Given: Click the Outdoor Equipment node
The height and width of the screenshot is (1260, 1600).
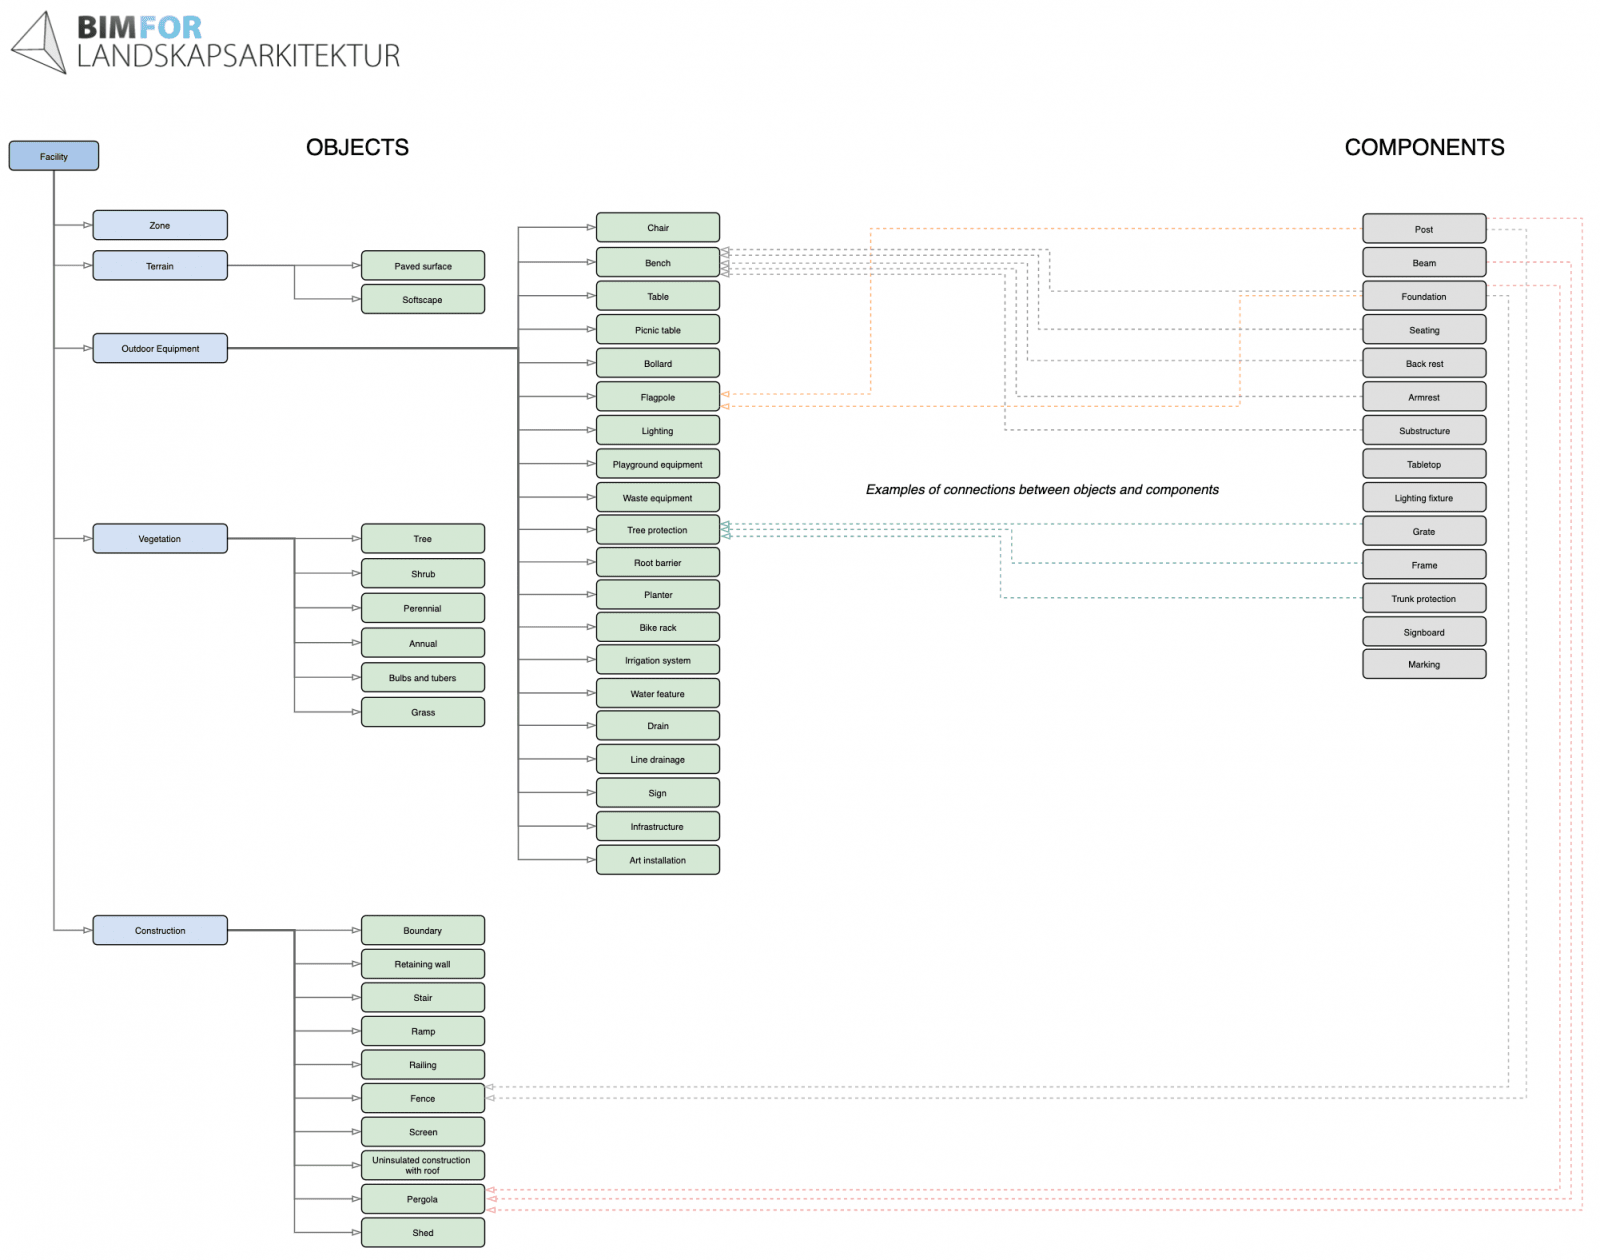Looking at the screenshot, I should click(x=160, y=348).
